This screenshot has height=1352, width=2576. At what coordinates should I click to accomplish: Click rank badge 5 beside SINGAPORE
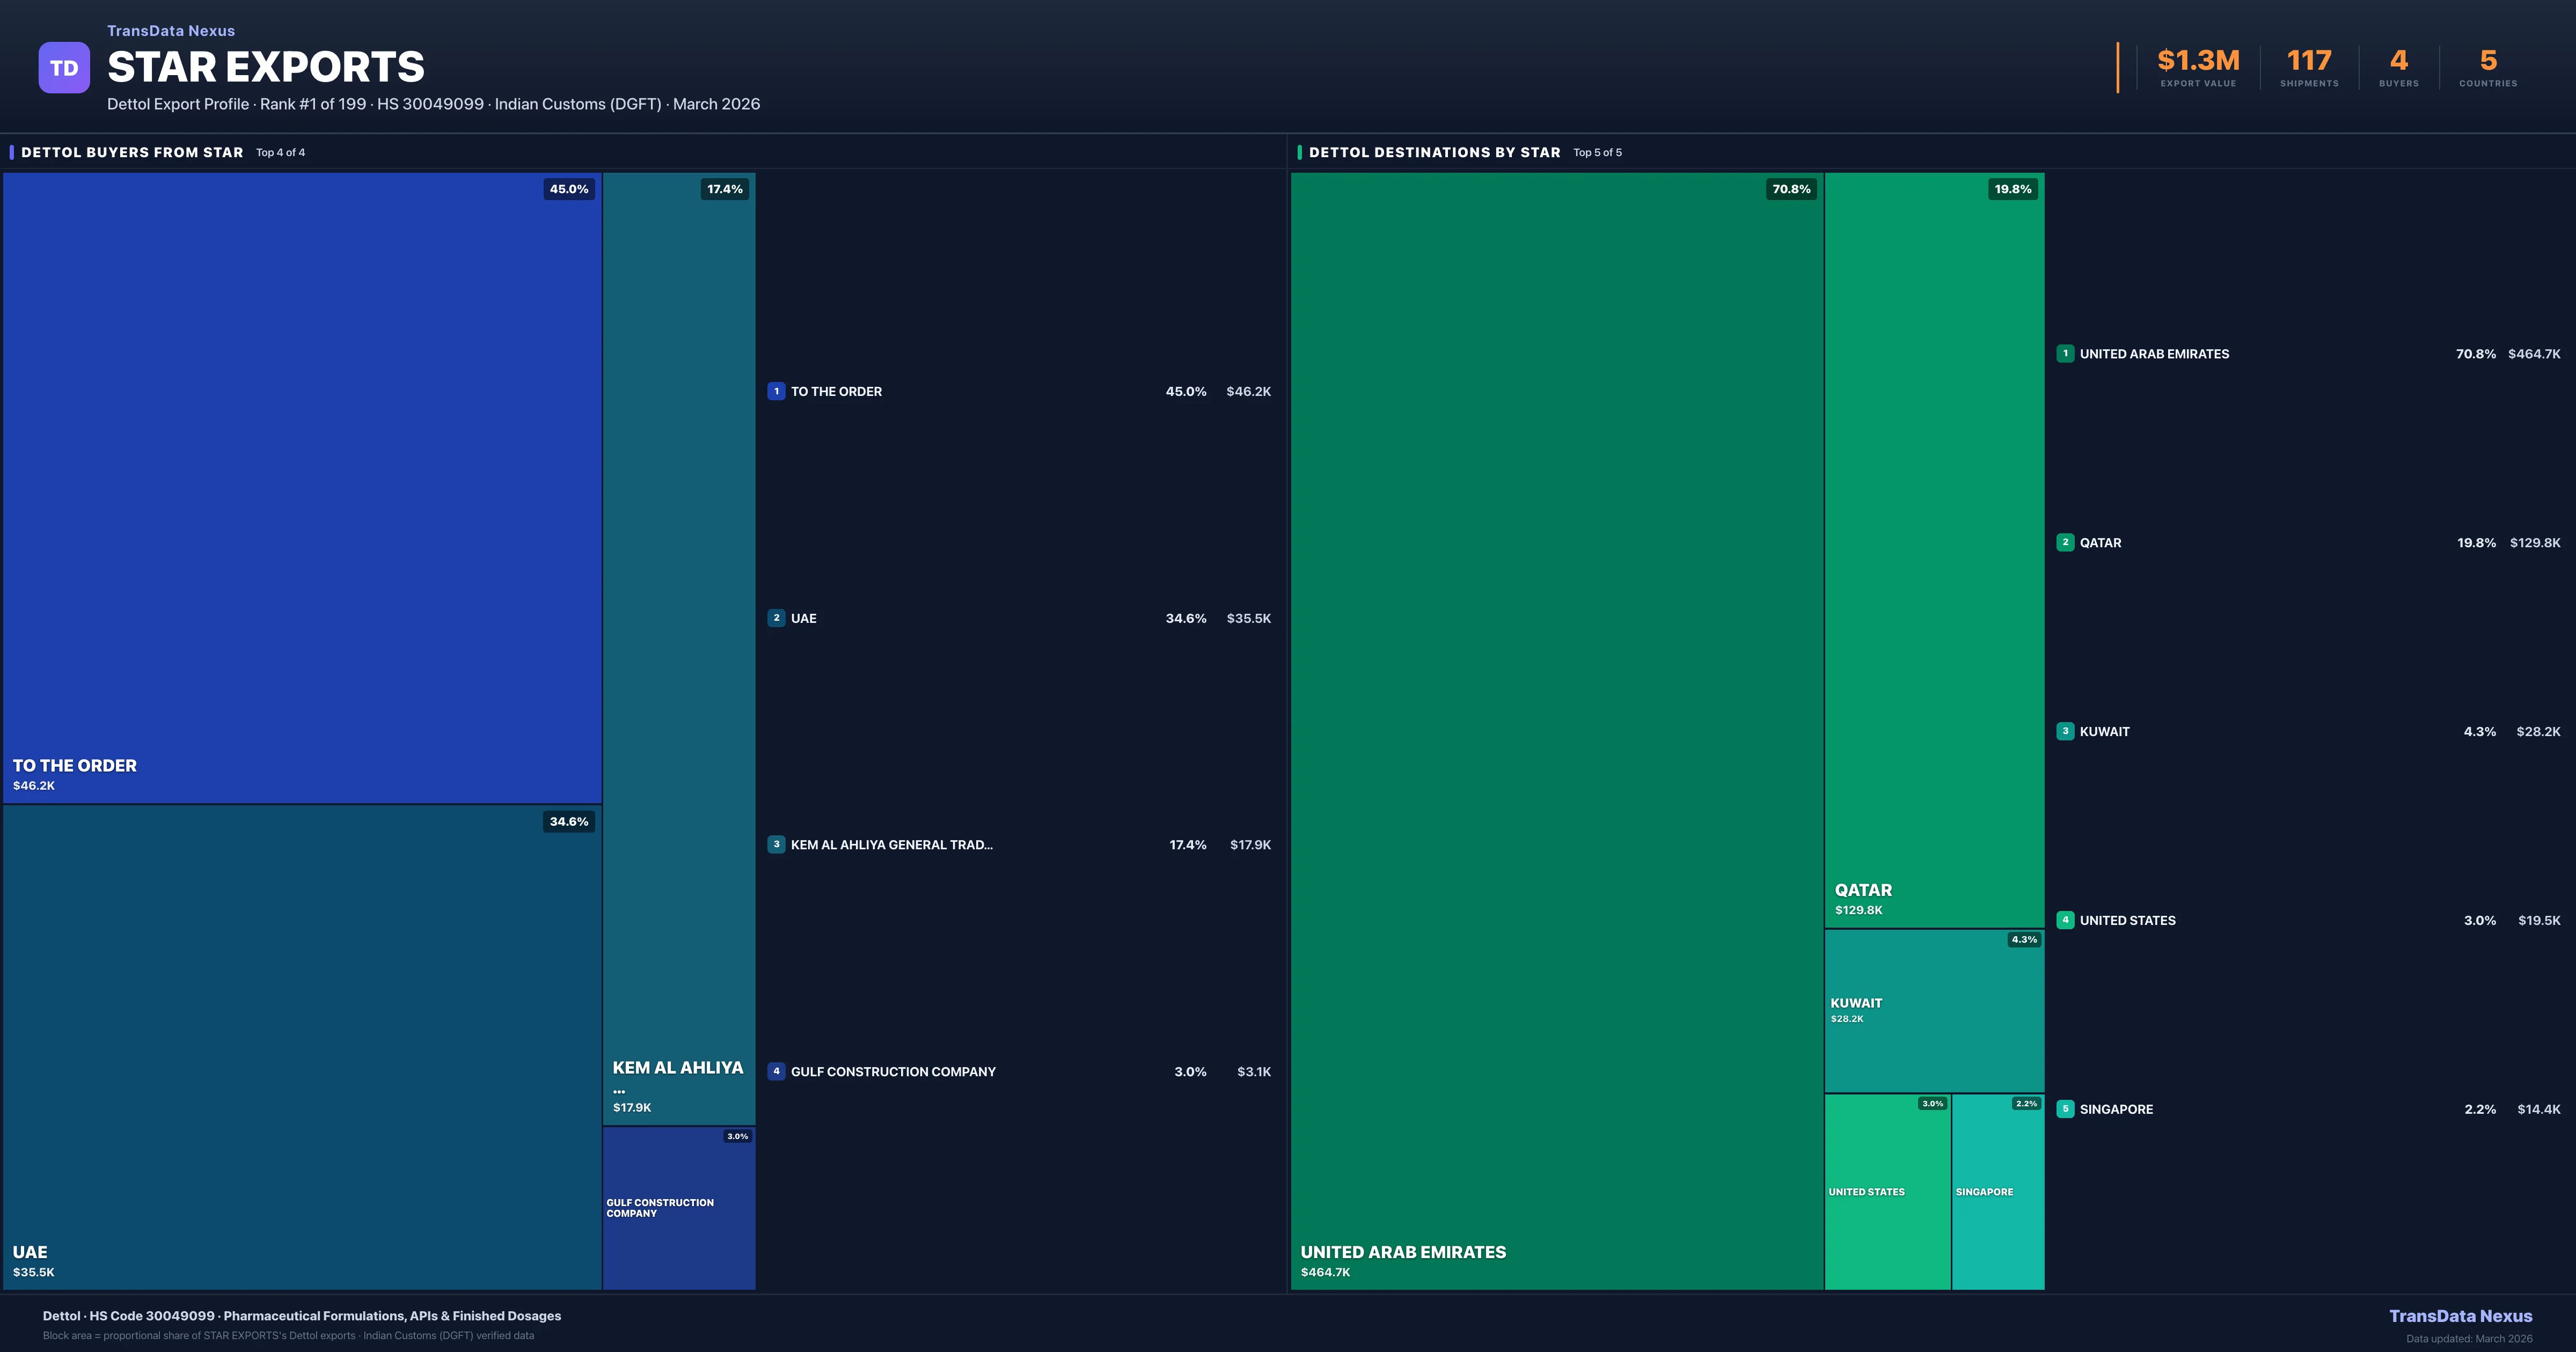click(x=2065, y=1109)
